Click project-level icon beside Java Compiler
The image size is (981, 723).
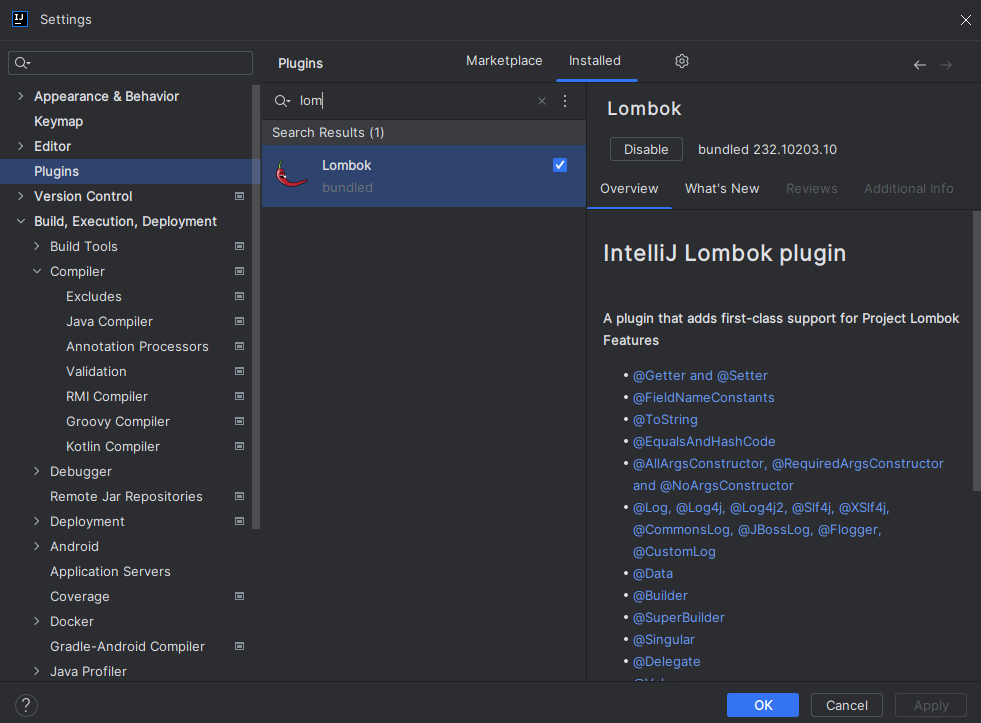(239, 321)
